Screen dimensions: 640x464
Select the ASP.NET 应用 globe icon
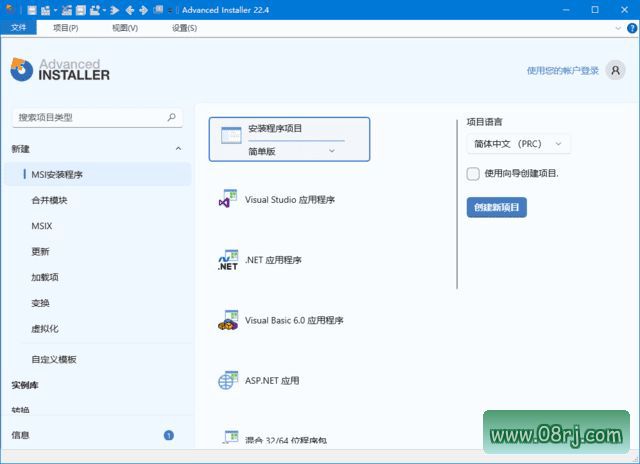point(228,380)
